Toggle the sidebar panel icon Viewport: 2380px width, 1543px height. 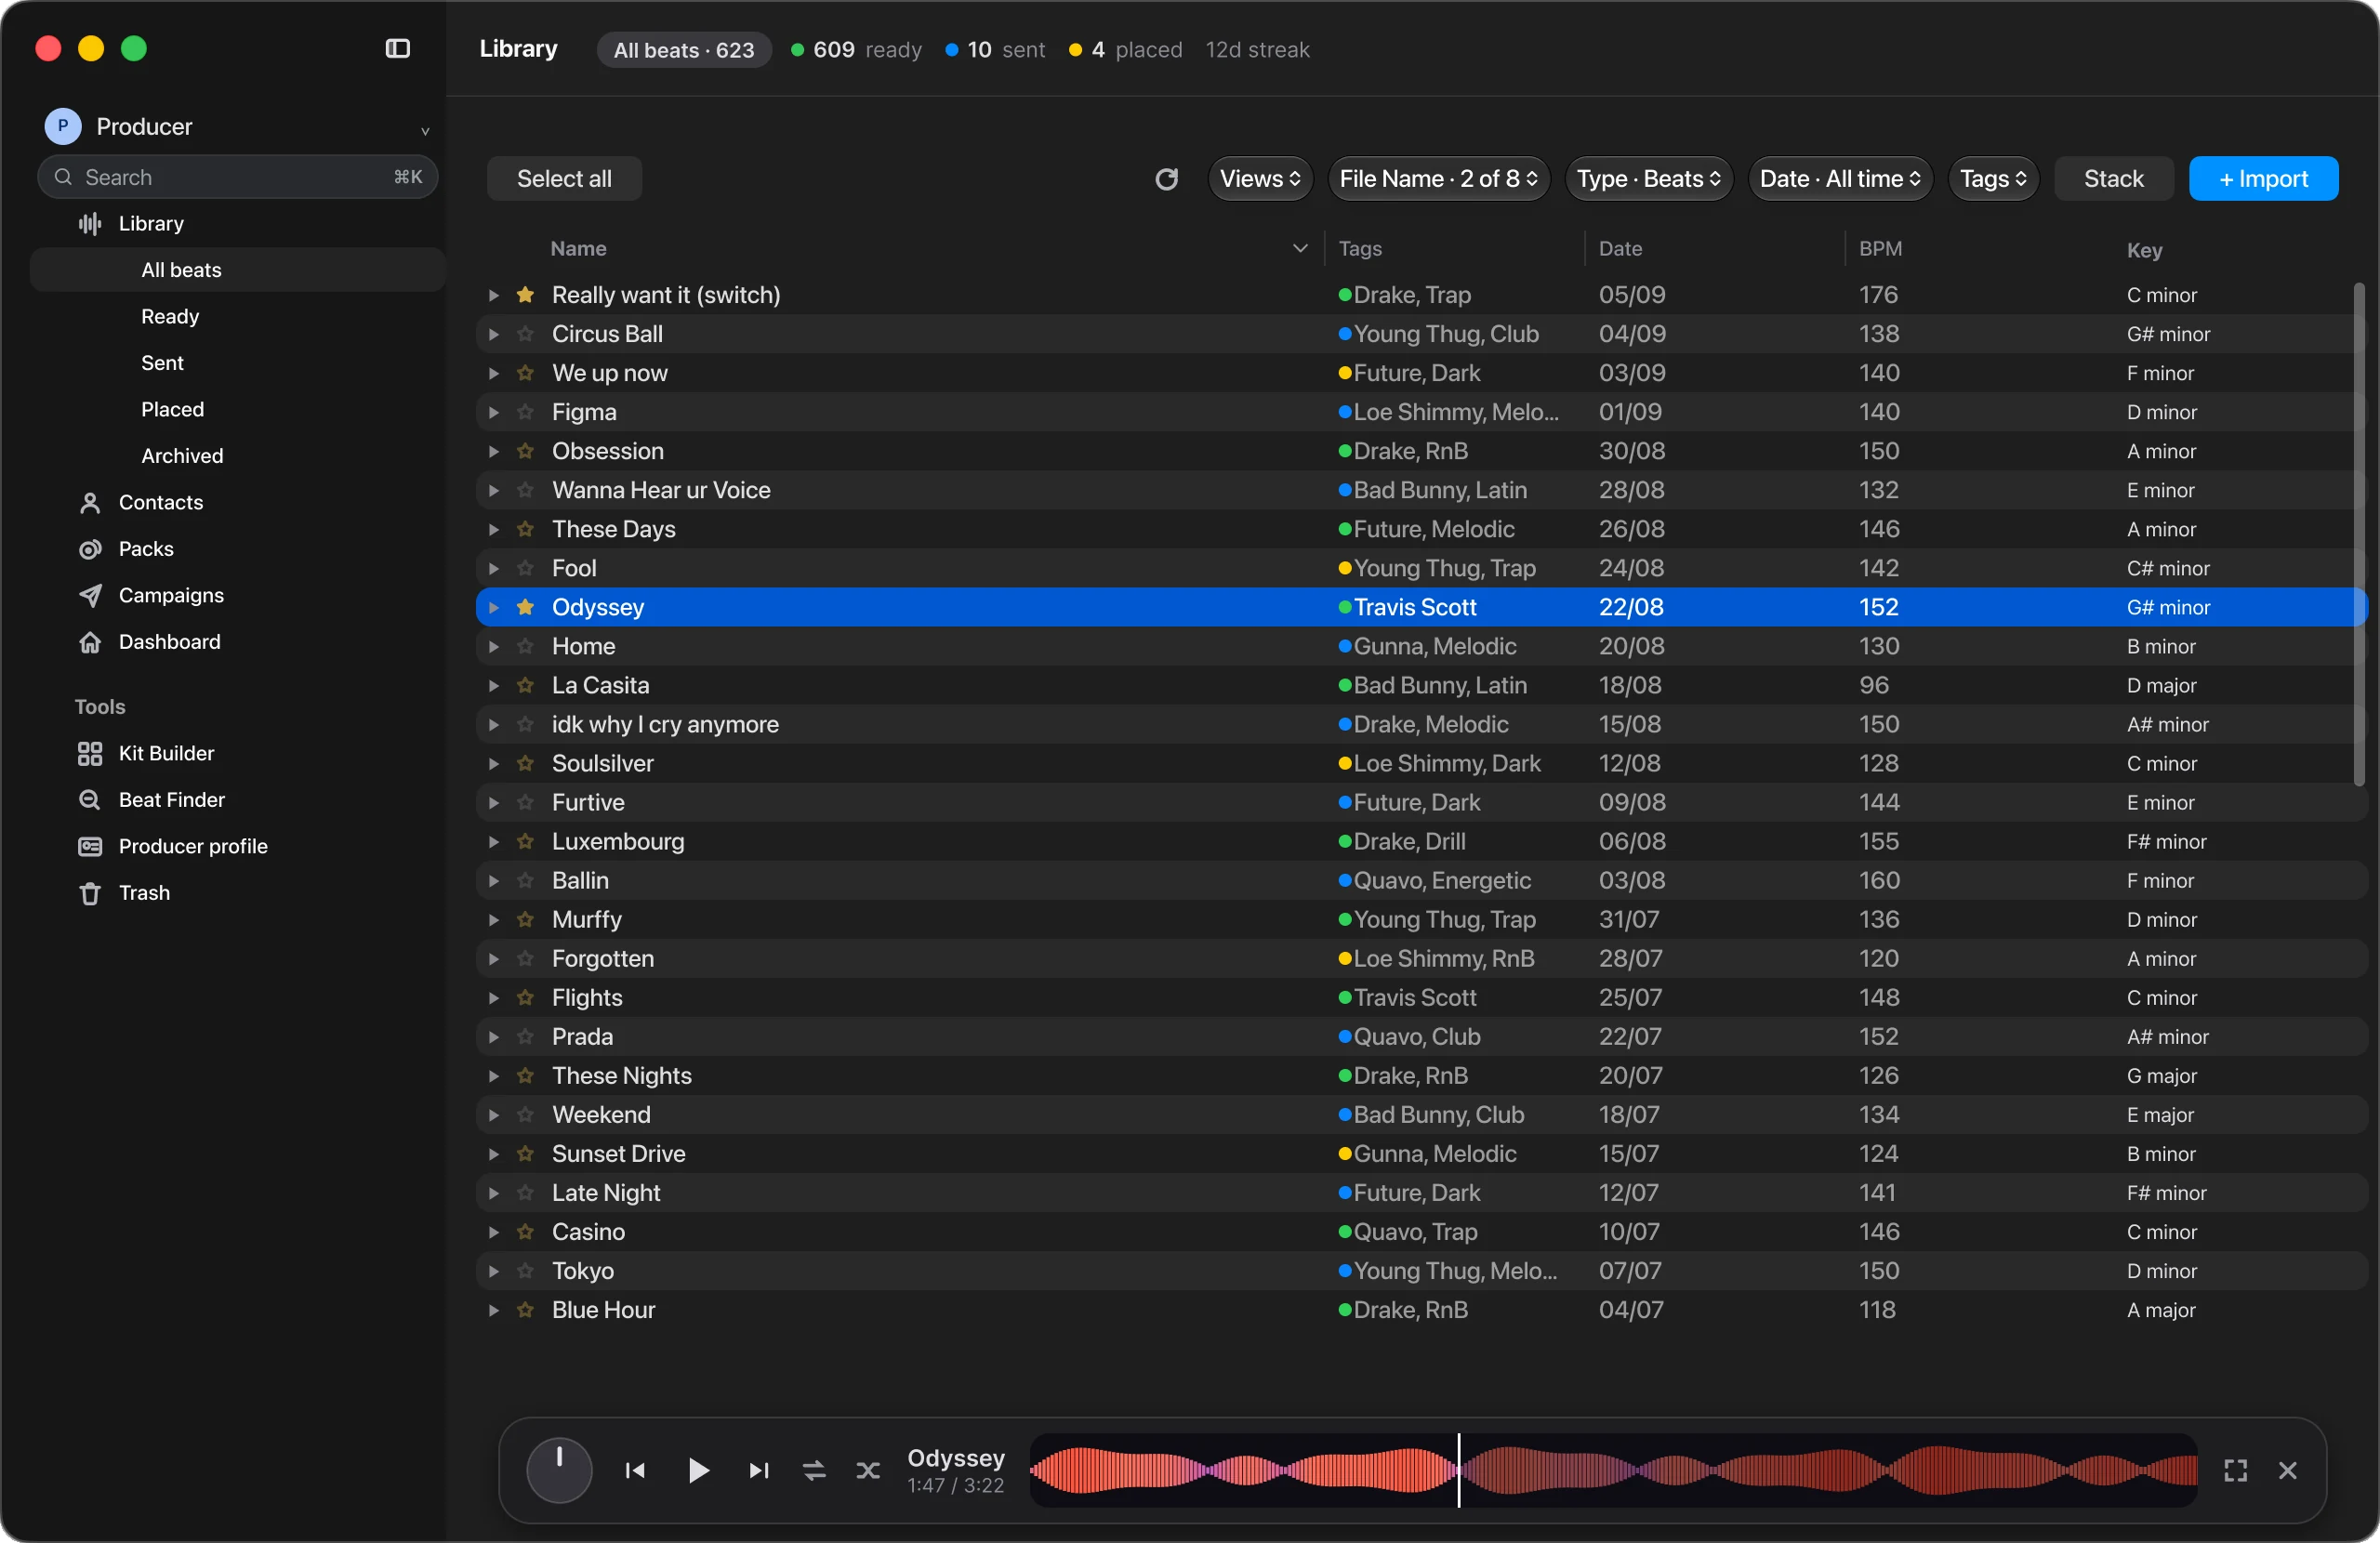(x=397, y=48)
